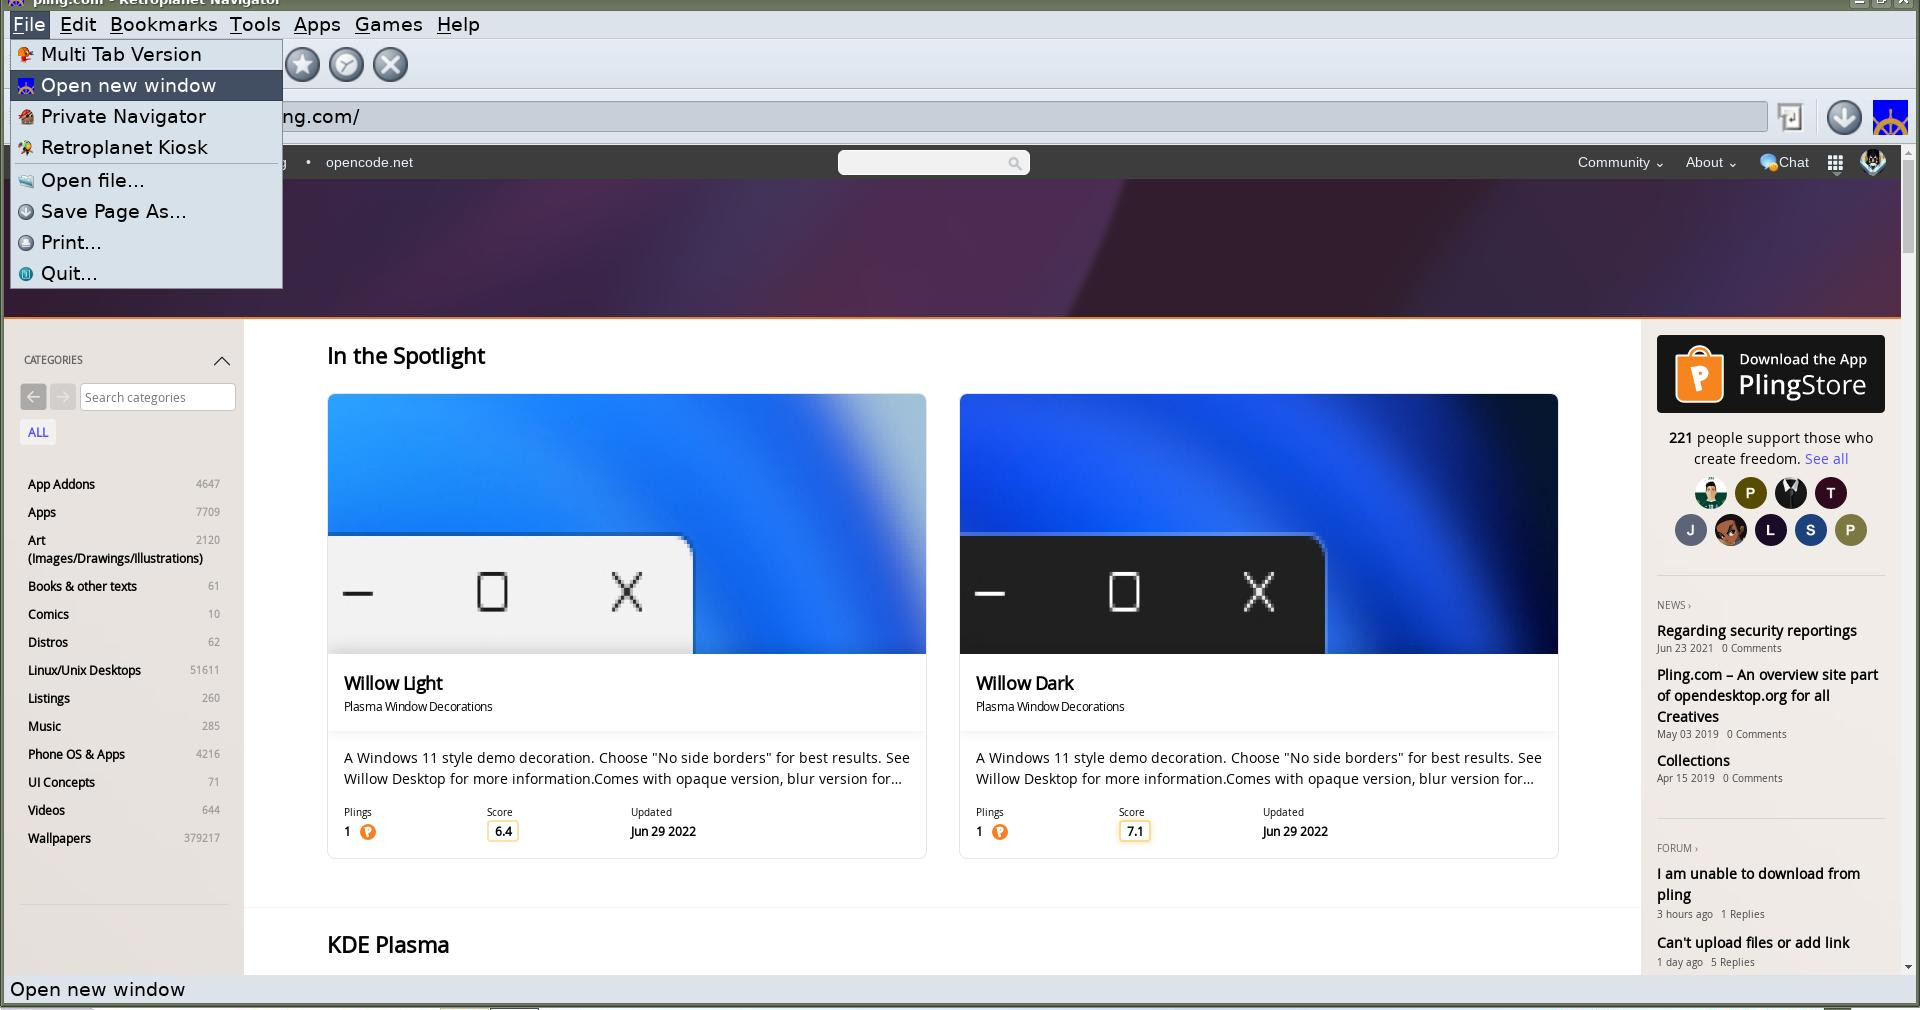Click the user avatar in site header
Viewport: 1920px width, 1010px height.
(1873, 162)
